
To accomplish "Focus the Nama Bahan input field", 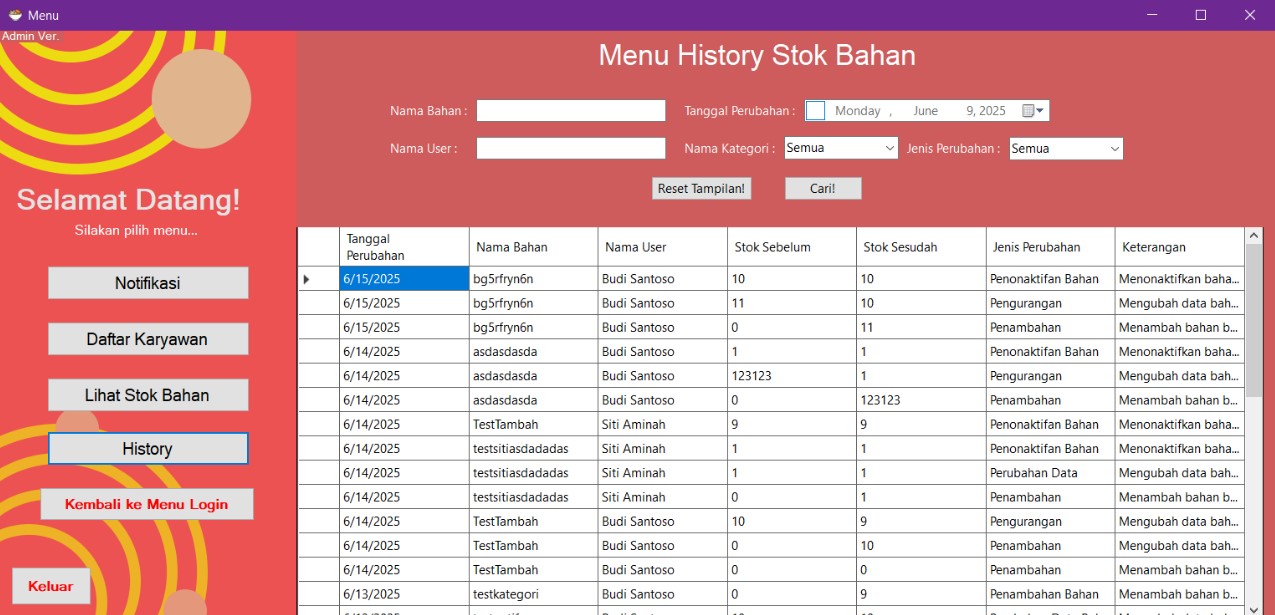I will tap(570, 111).
